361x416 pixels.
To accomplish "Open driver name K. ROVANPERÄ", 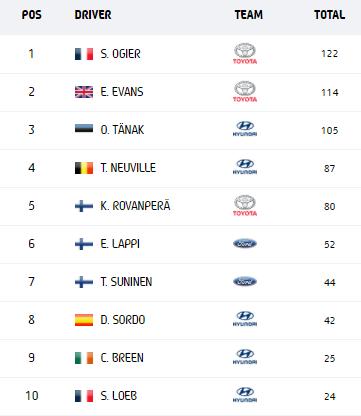I will pyautogui.click(x=135, y=205).
